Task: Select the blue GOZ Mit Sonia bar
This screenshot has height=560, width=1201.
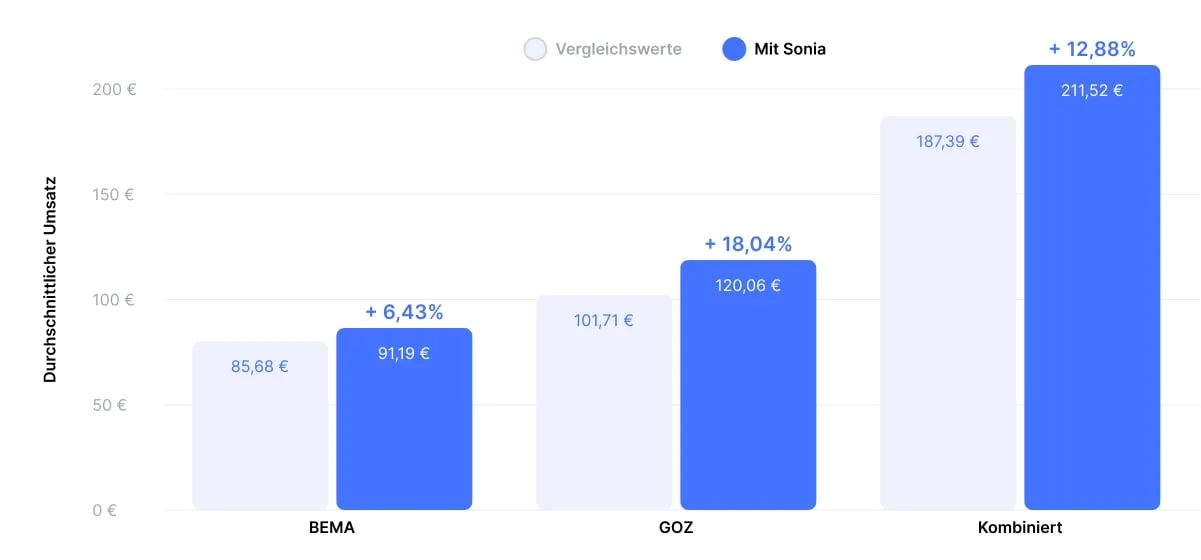Action: (x=748, y=400)
